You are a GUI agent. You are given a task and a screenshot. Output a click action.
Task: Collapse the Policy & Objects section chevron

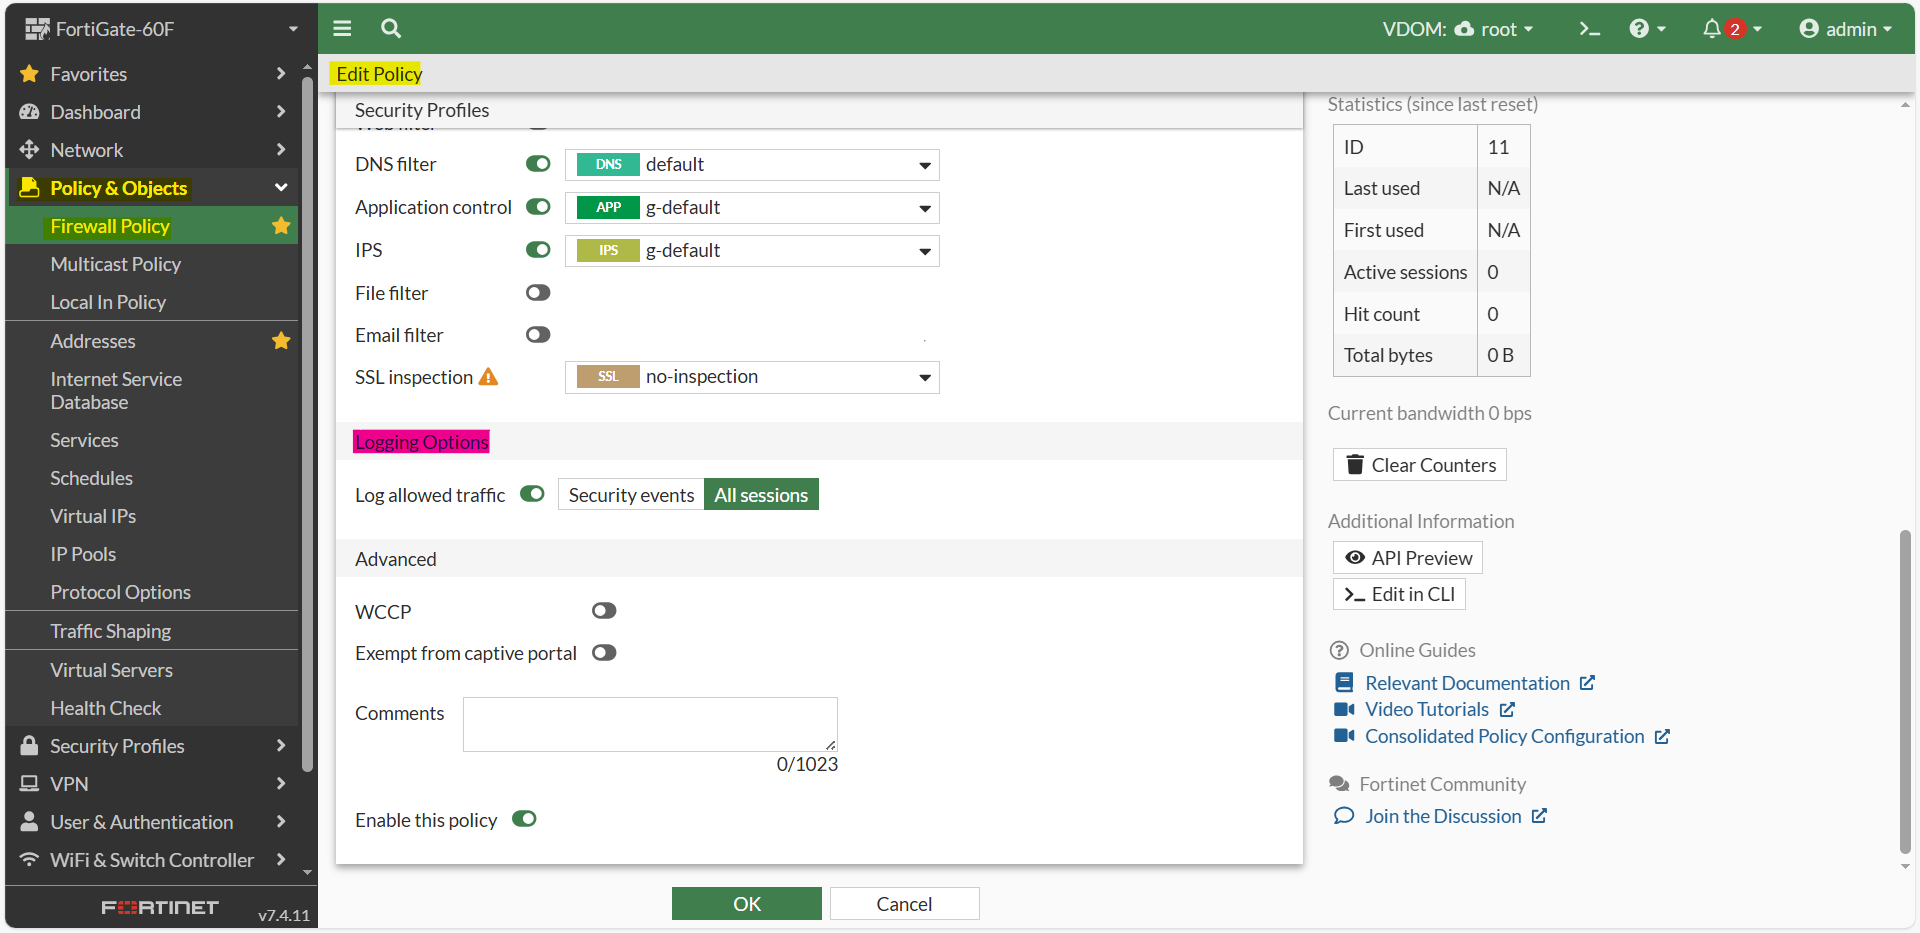(281, 188)
